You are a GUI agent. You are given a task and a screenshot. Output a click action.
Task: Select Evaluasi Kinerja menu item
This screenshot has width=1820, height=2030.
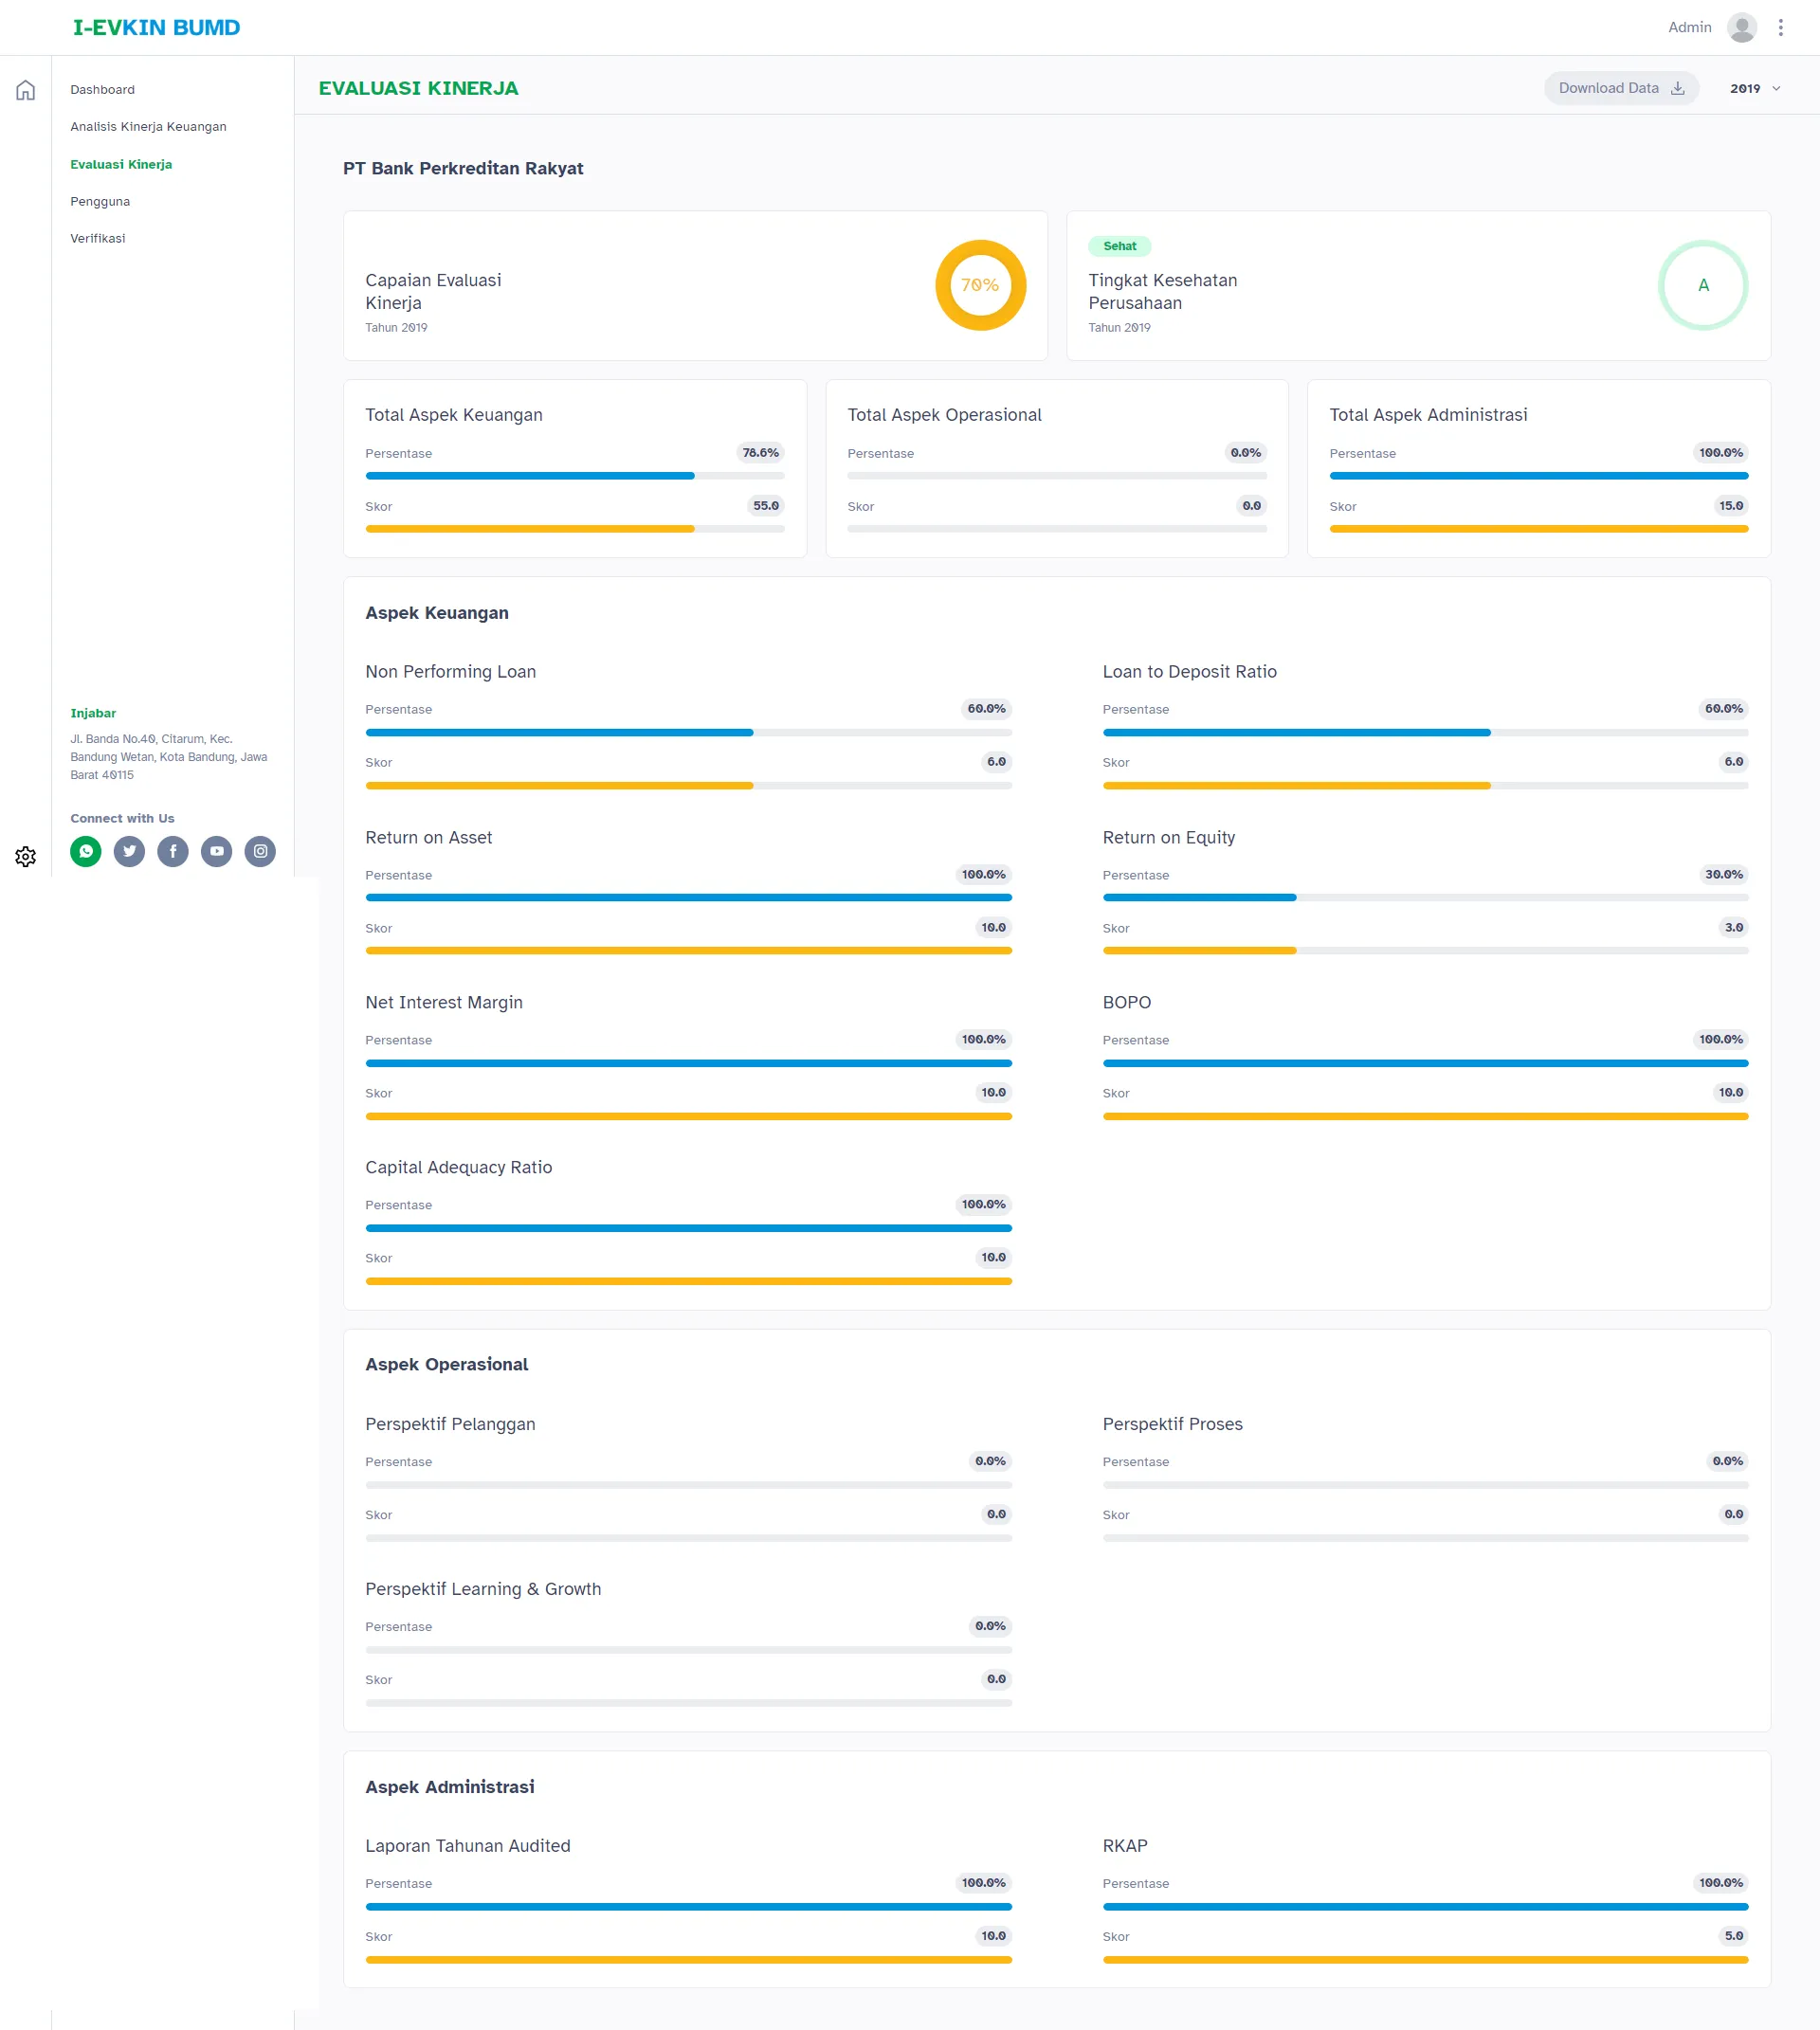click(121, 164)
